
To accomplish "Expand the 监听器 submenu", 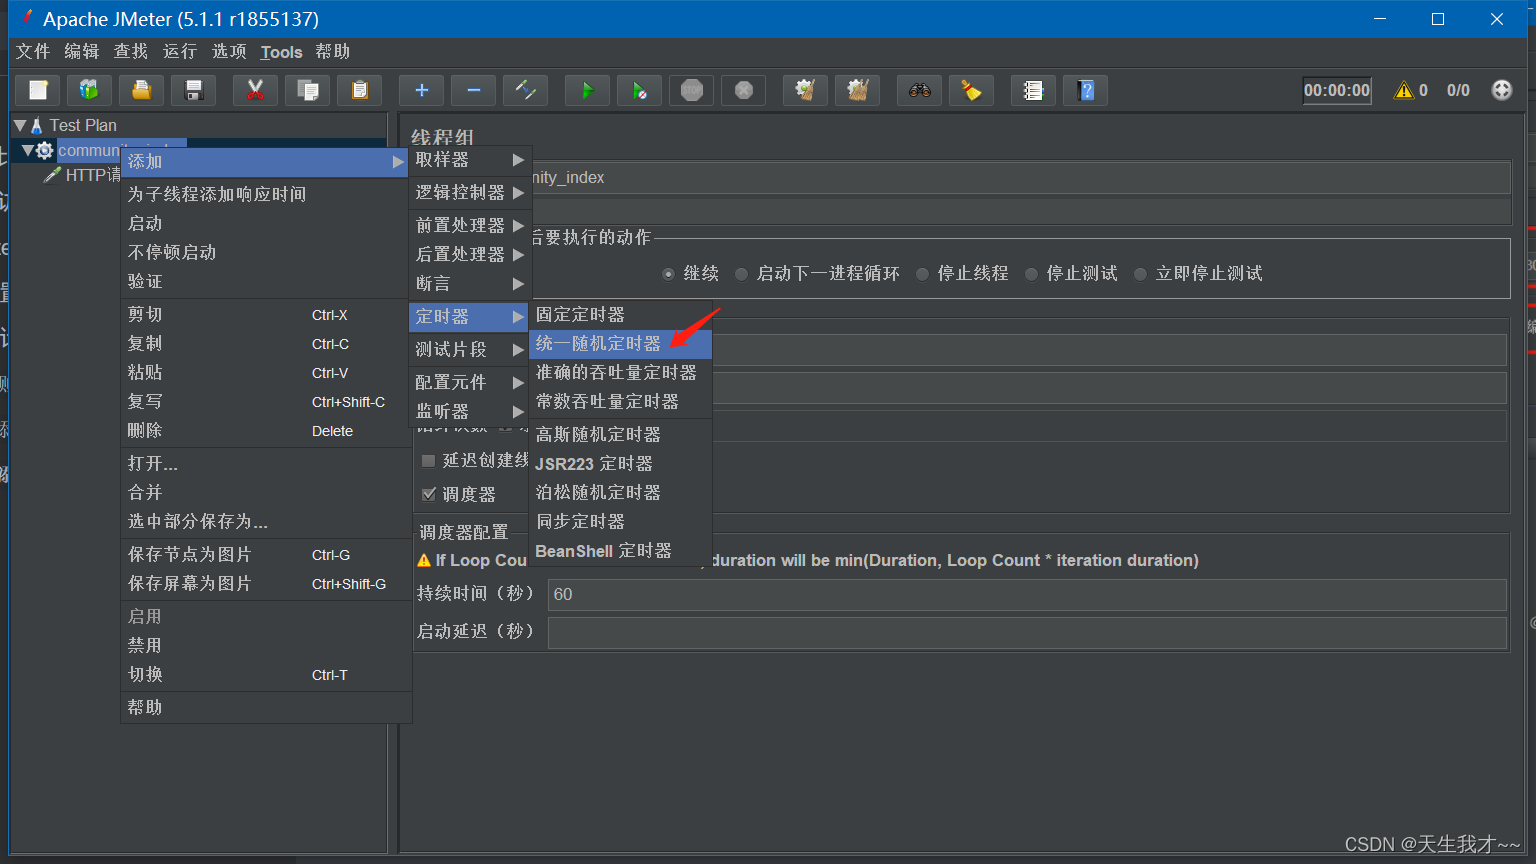I will coord(470,412).
